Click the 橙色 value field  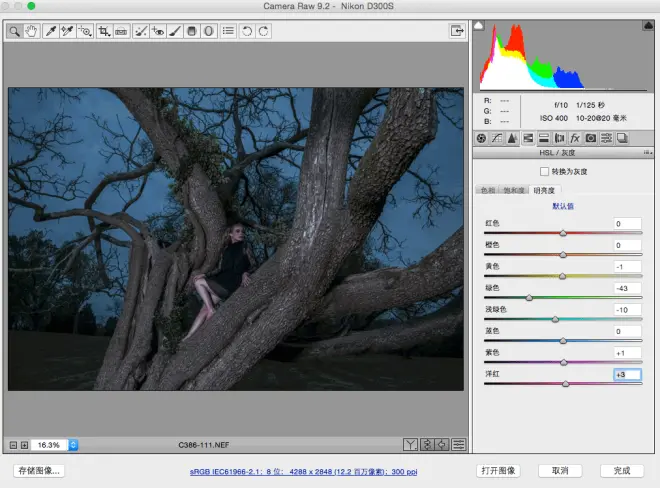coord(627,245)
